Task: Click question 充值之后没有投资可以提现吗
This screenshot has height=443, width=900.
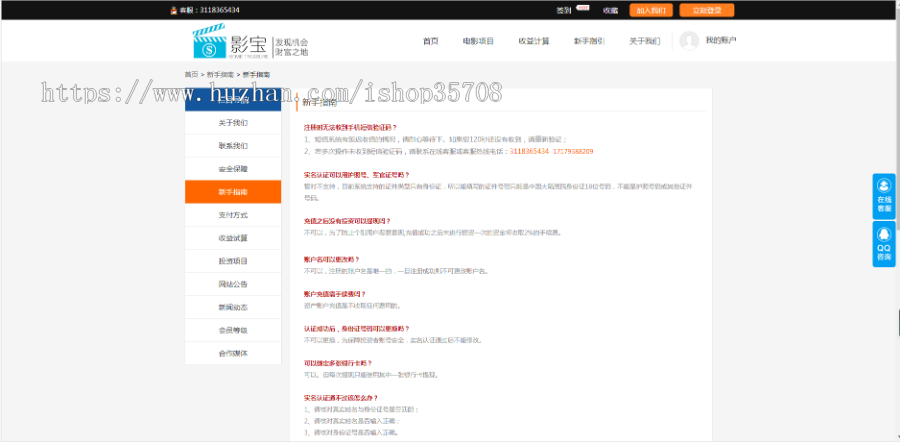Action: pos(347,221)
